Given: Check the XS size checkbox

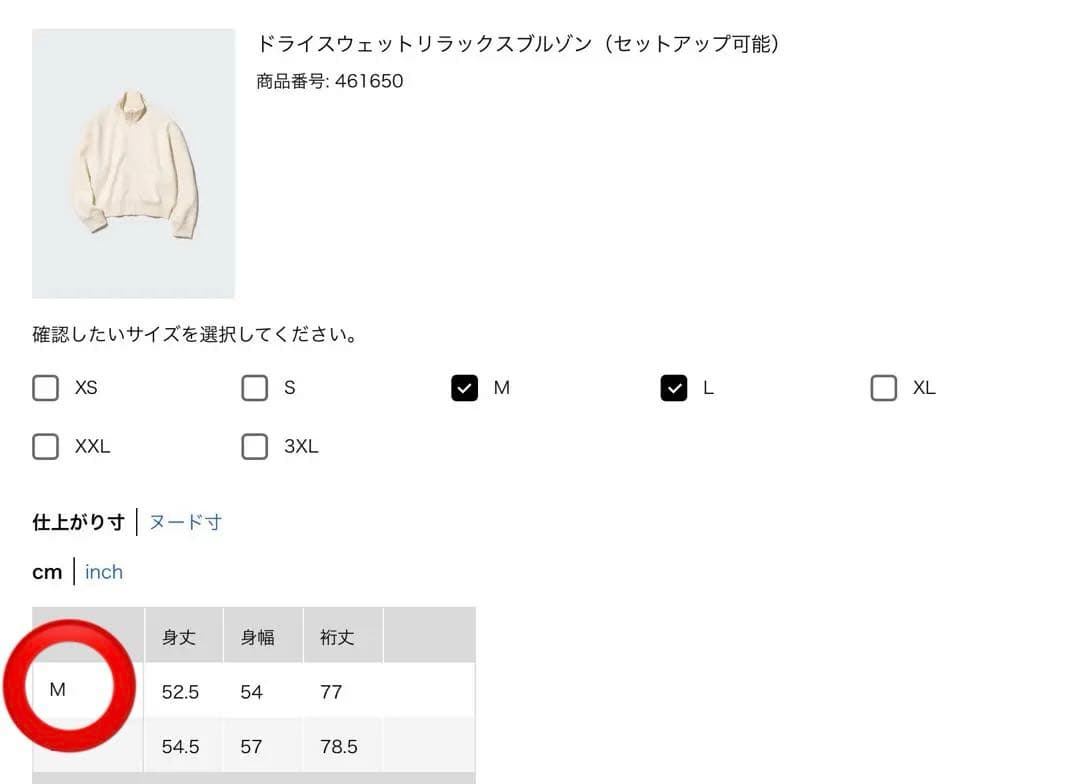Looking at the screenshot, I should (45, 388).
